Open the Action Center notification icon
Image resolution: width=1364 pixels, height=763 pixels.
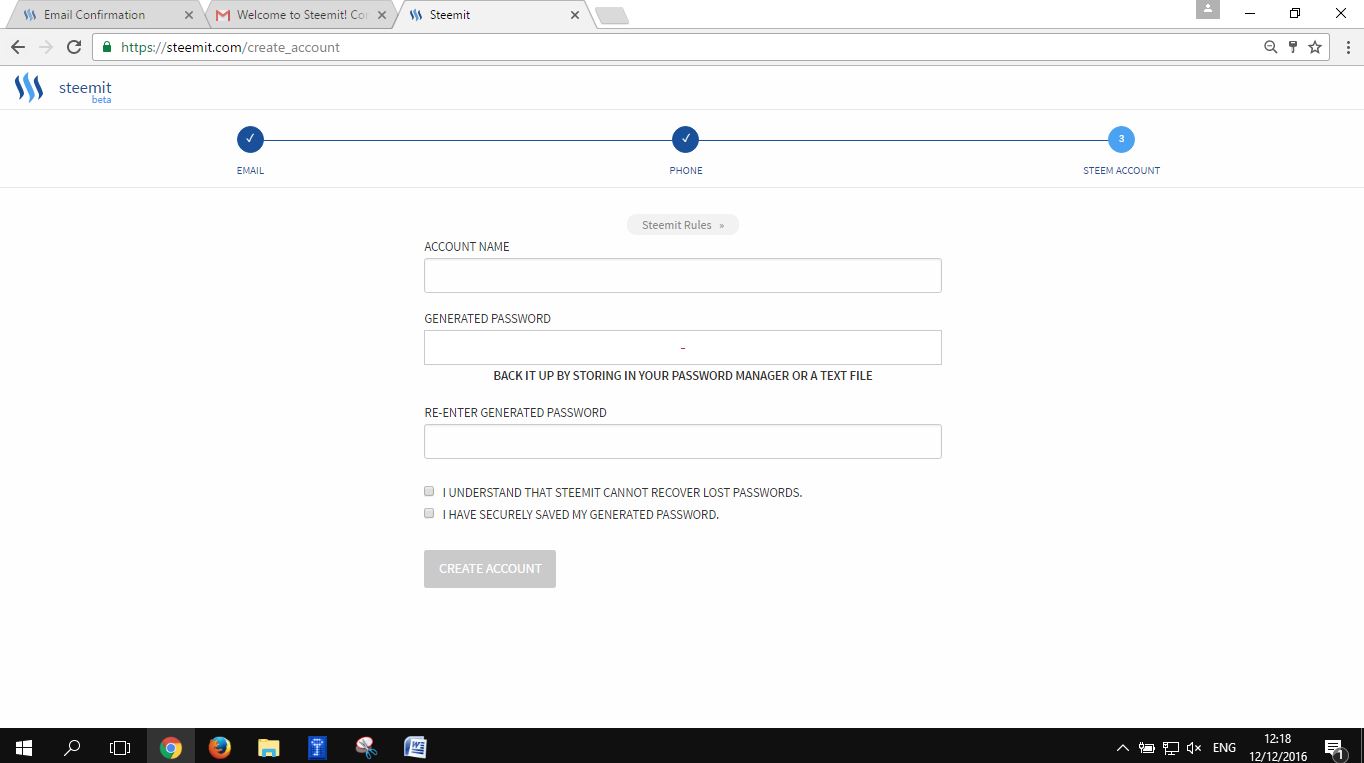click(1334, 748)
